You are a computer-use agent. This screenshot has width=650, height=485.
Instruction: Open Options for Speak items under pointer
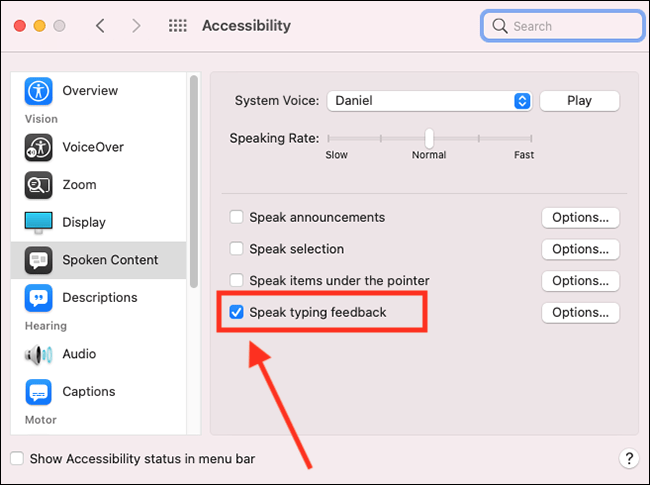tap(580, 281)
